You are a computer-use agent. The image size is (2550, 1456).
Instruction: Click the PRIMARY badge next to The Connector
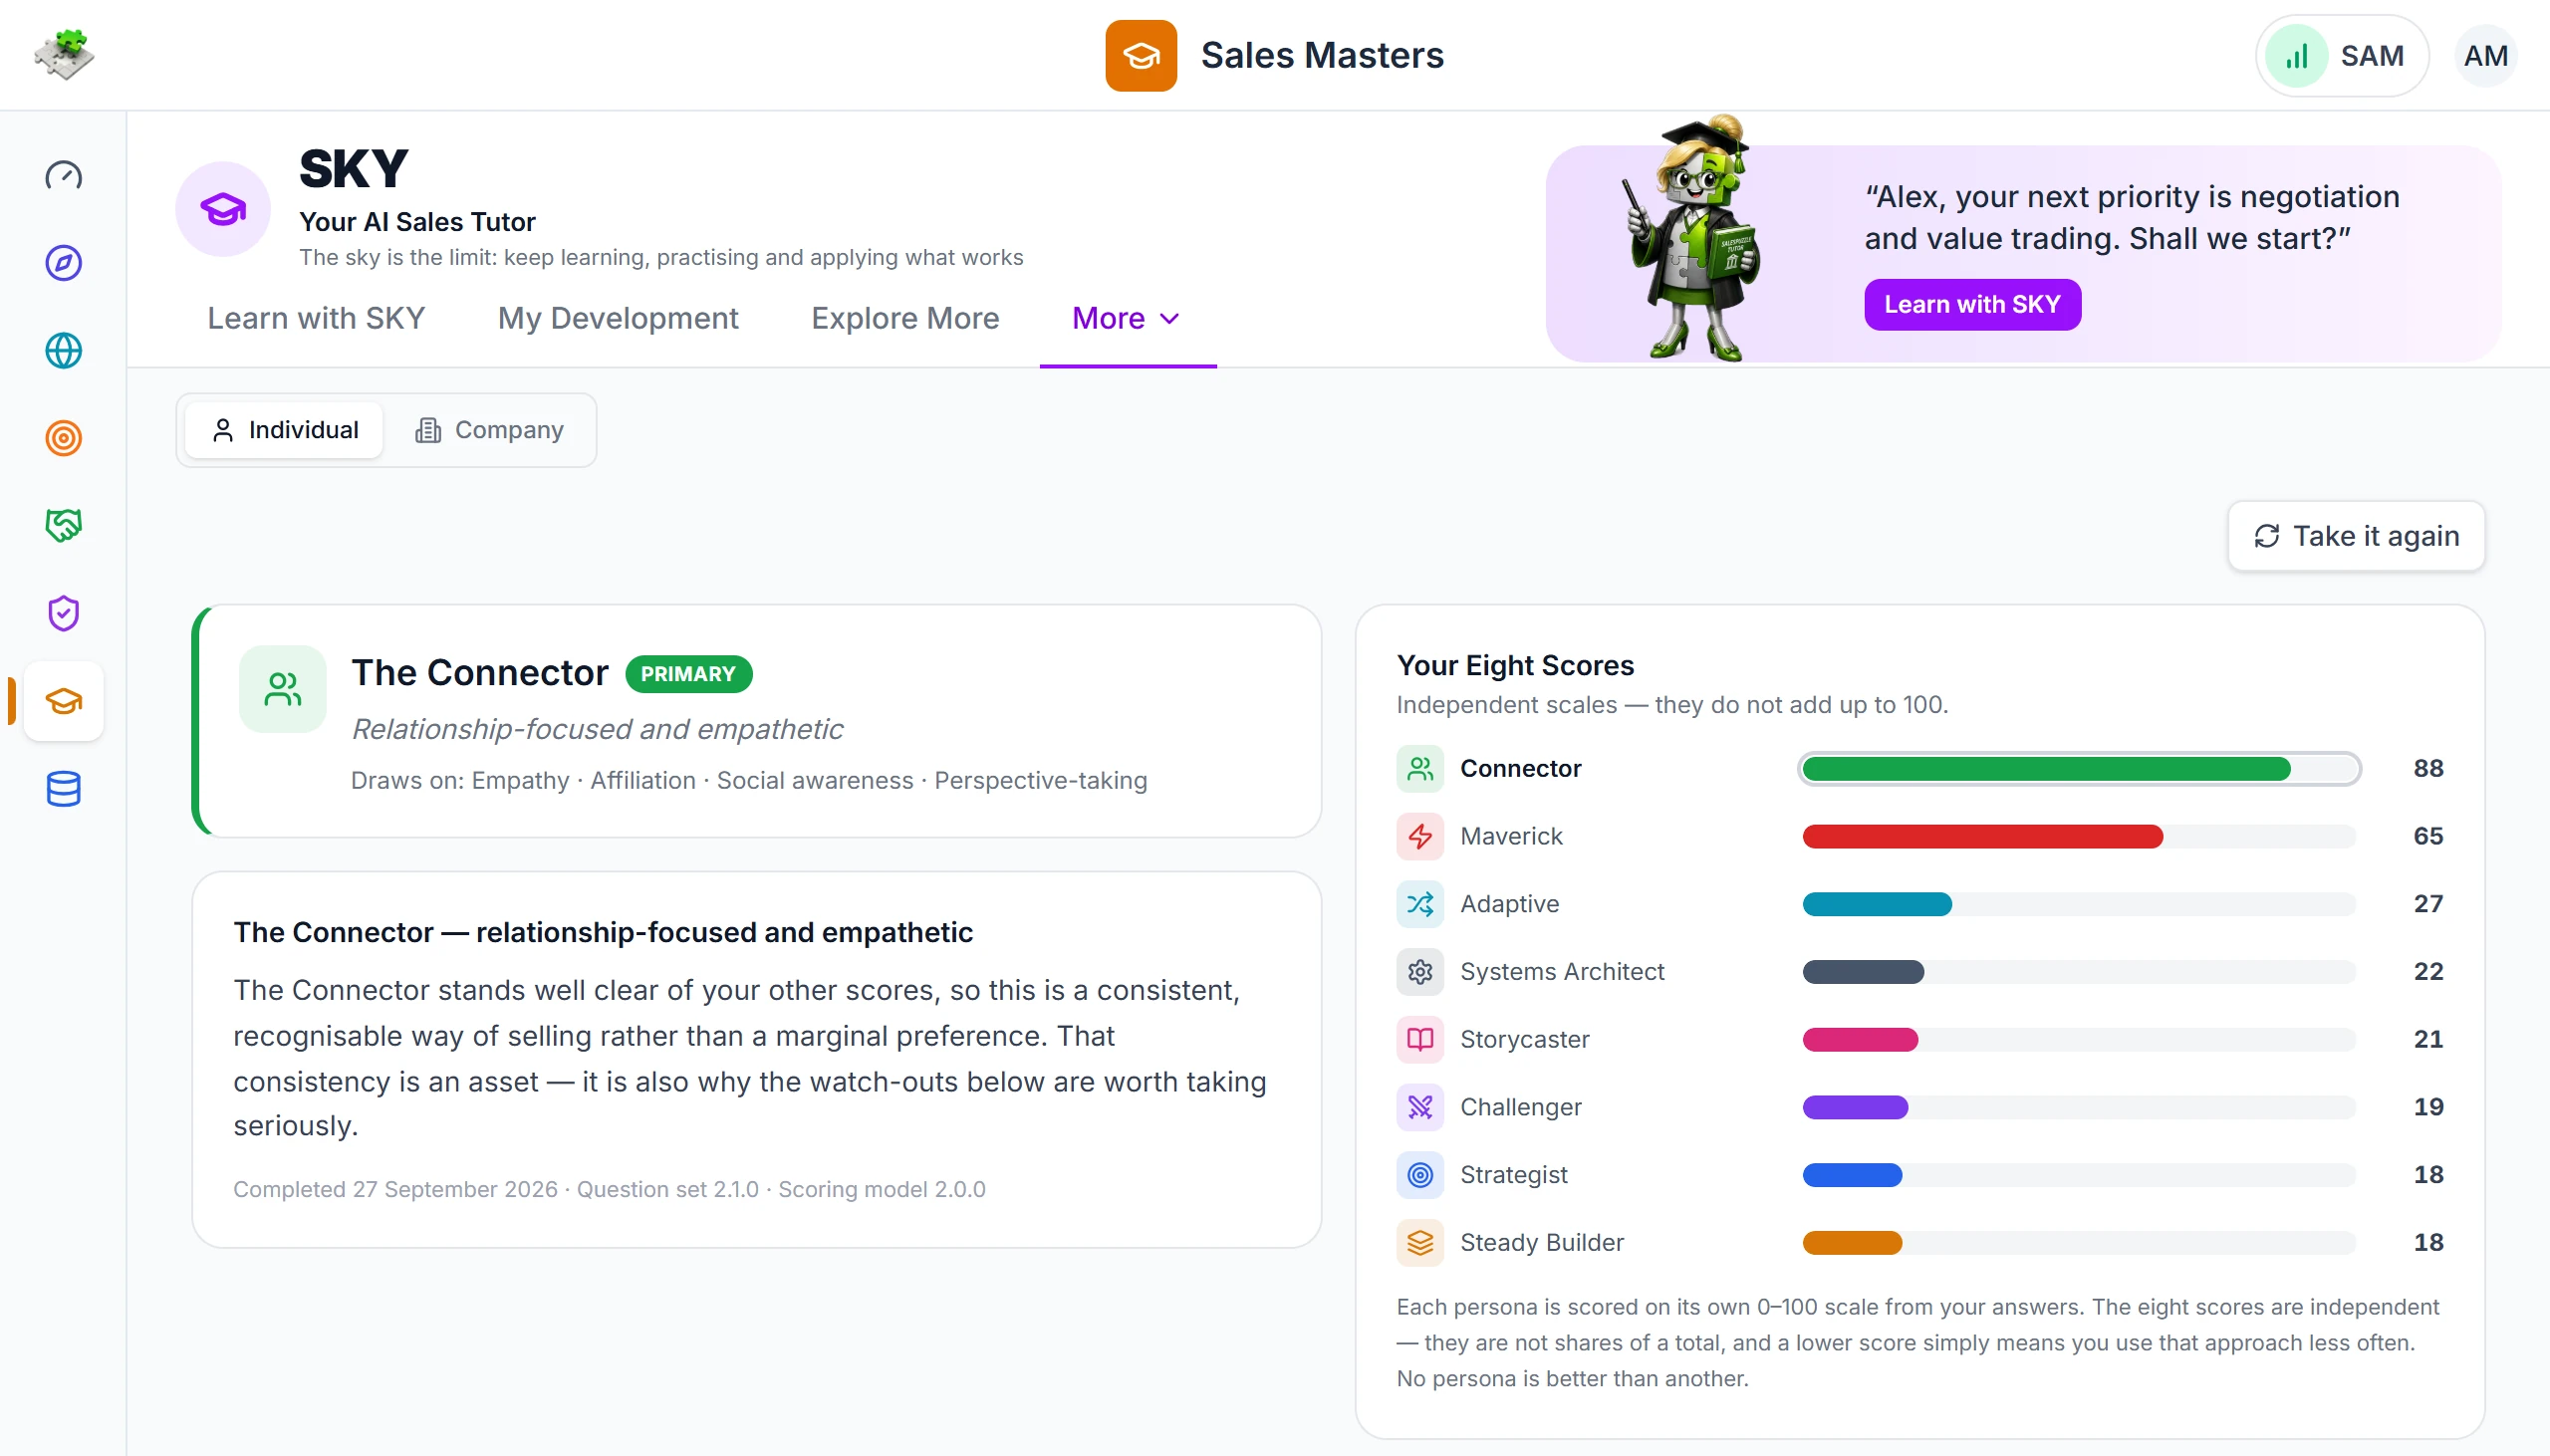point(688,674)
